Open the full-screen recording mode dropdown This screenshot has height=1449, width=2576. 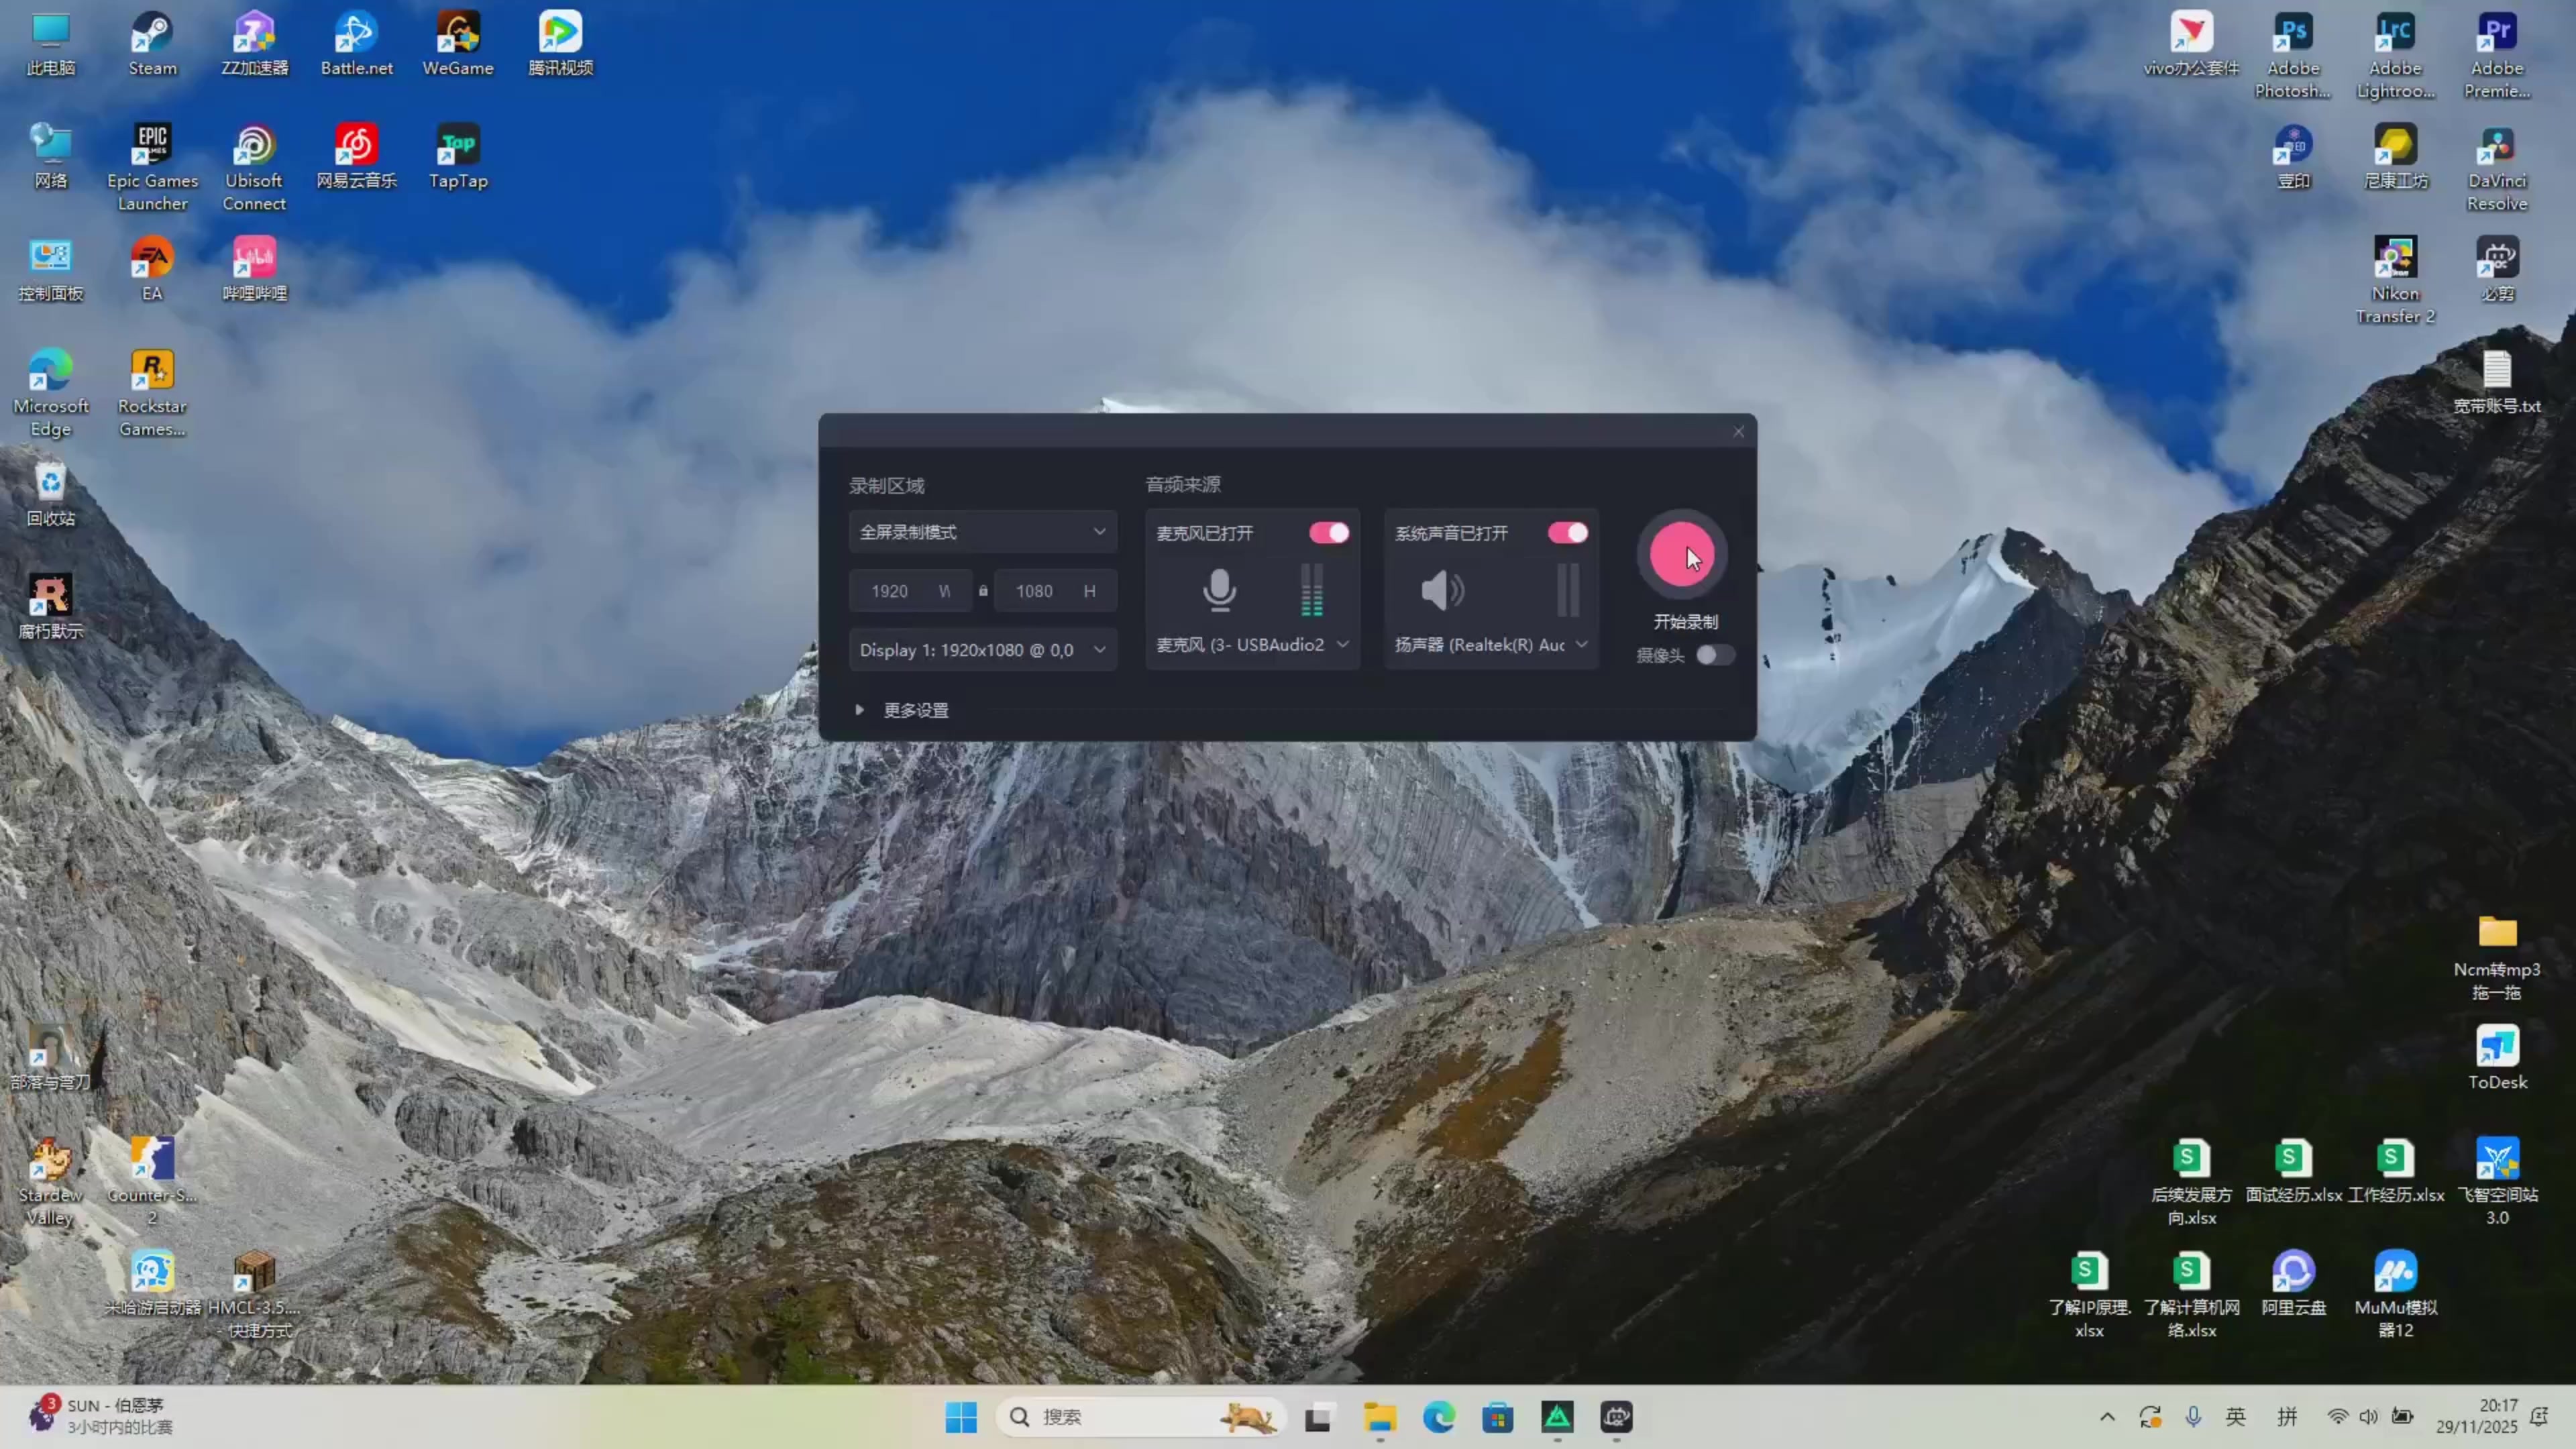pyautogui.click(x=982, y=532)
